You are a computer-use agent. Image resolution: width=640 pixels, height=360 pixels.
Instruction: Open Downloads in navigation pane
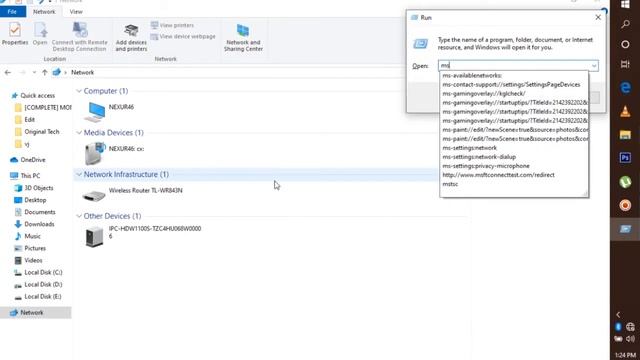pos(34,224)
